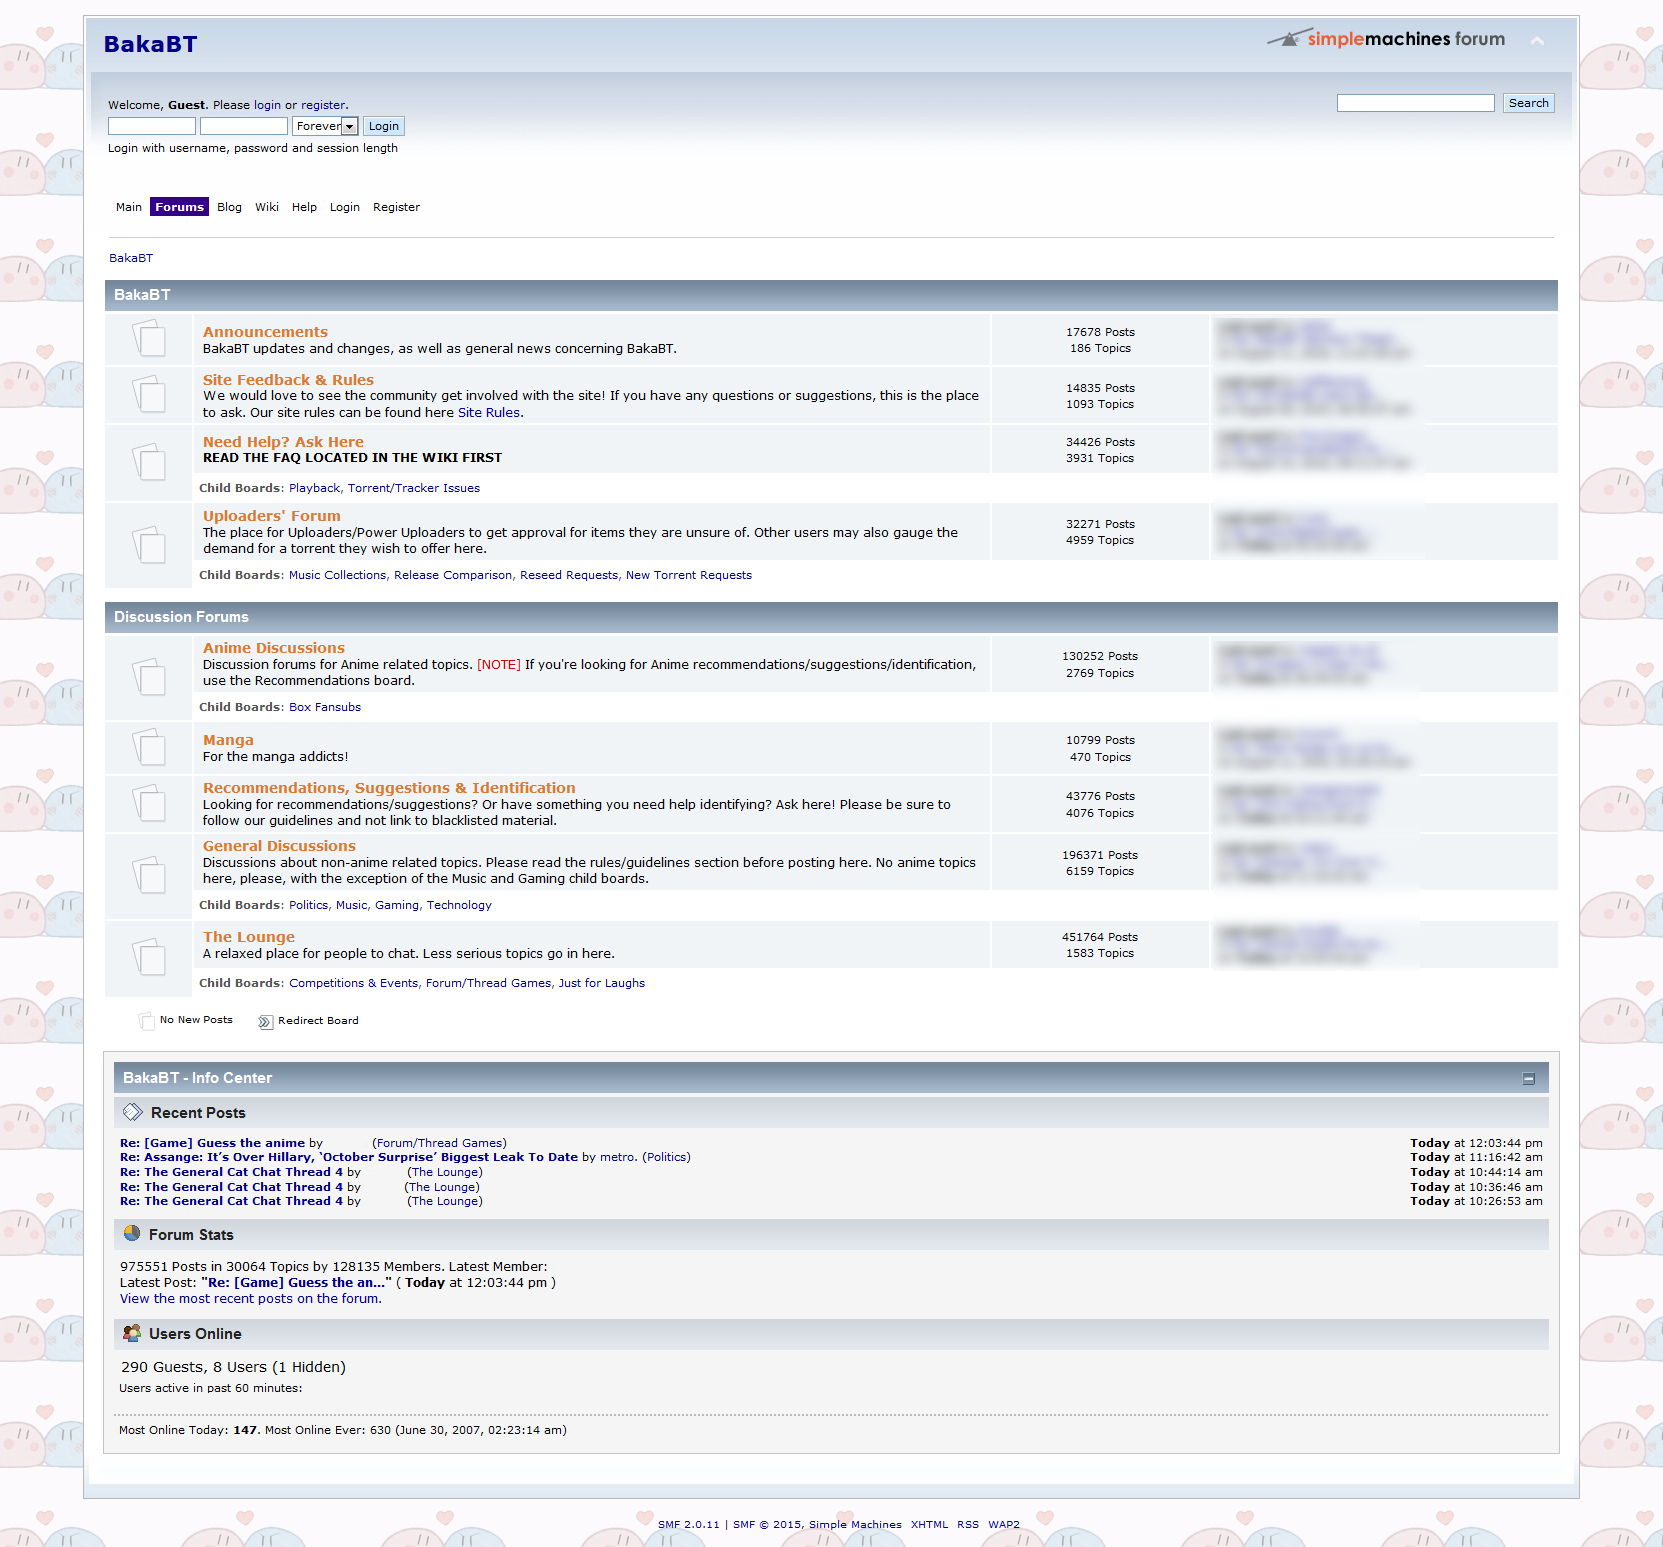Open the Competitions & Events child board
This screenshot has height=1547, width=1663.
coord(353,983)
